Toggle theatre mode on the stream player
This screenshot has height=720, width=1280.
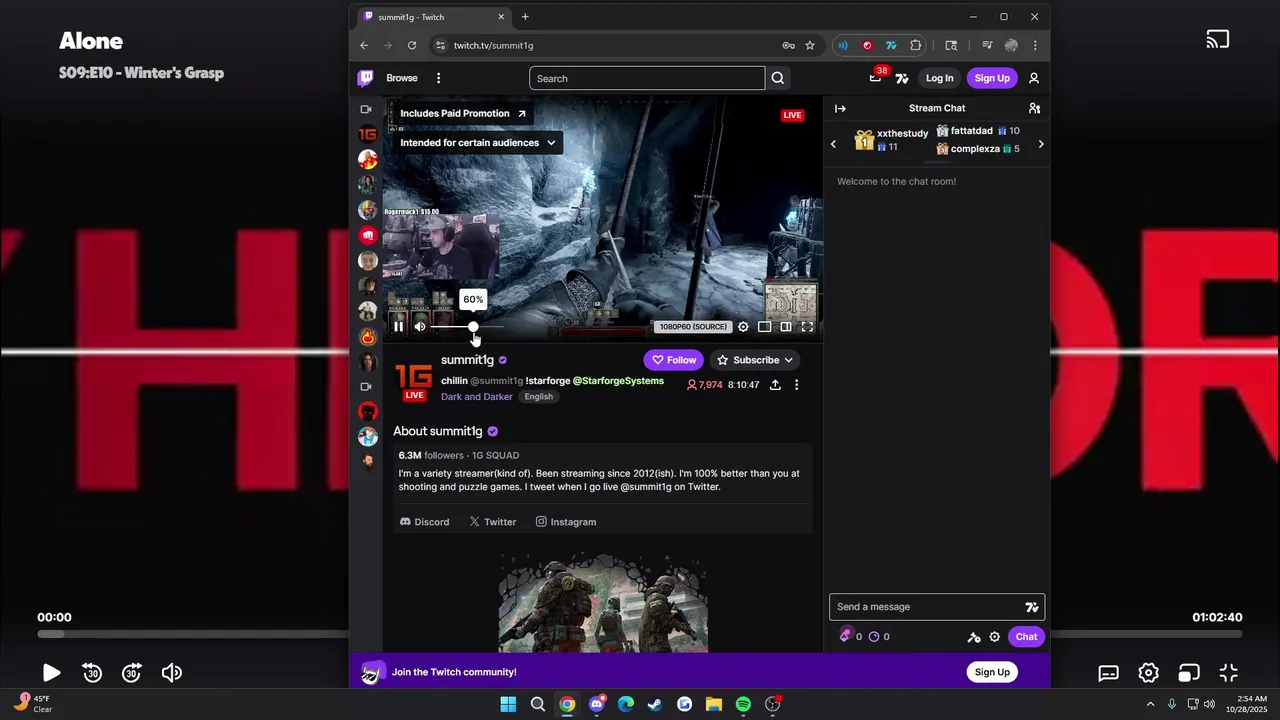coord(786,326)
